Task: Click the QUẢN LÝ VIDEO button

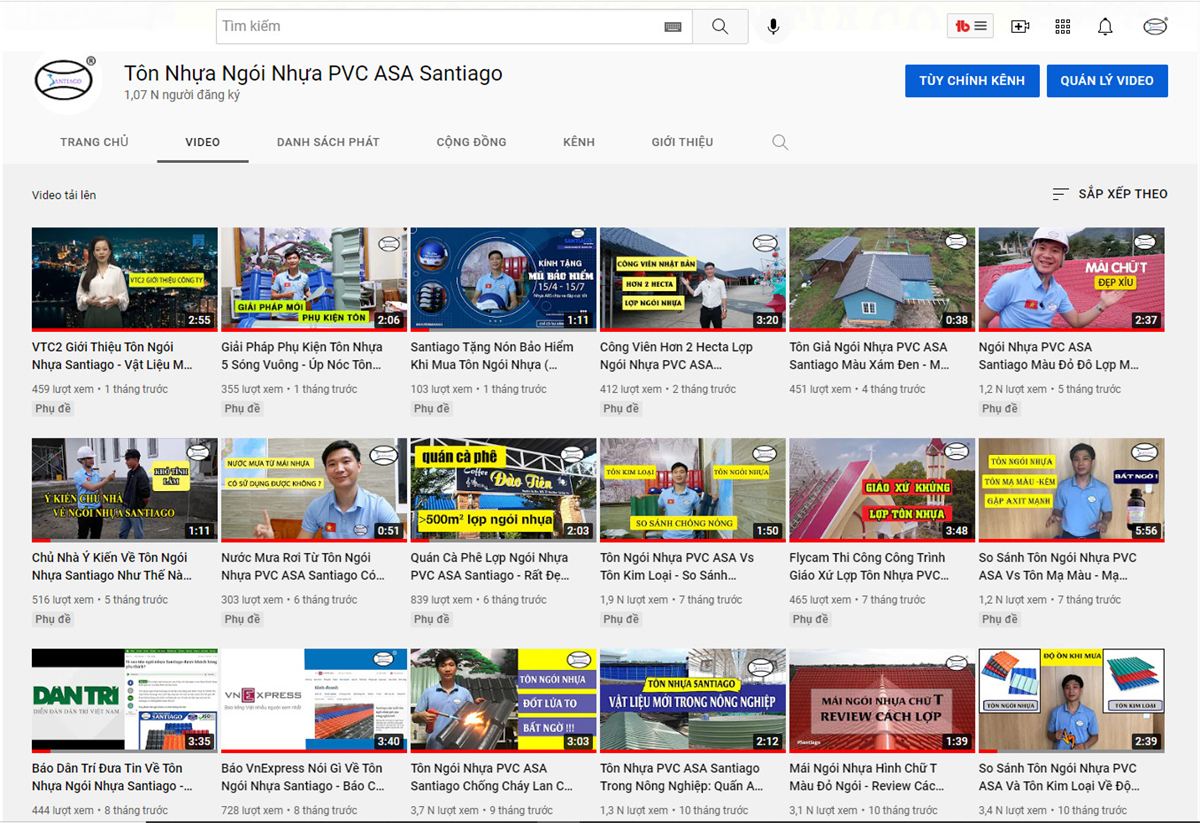Action: [1107, 81]
